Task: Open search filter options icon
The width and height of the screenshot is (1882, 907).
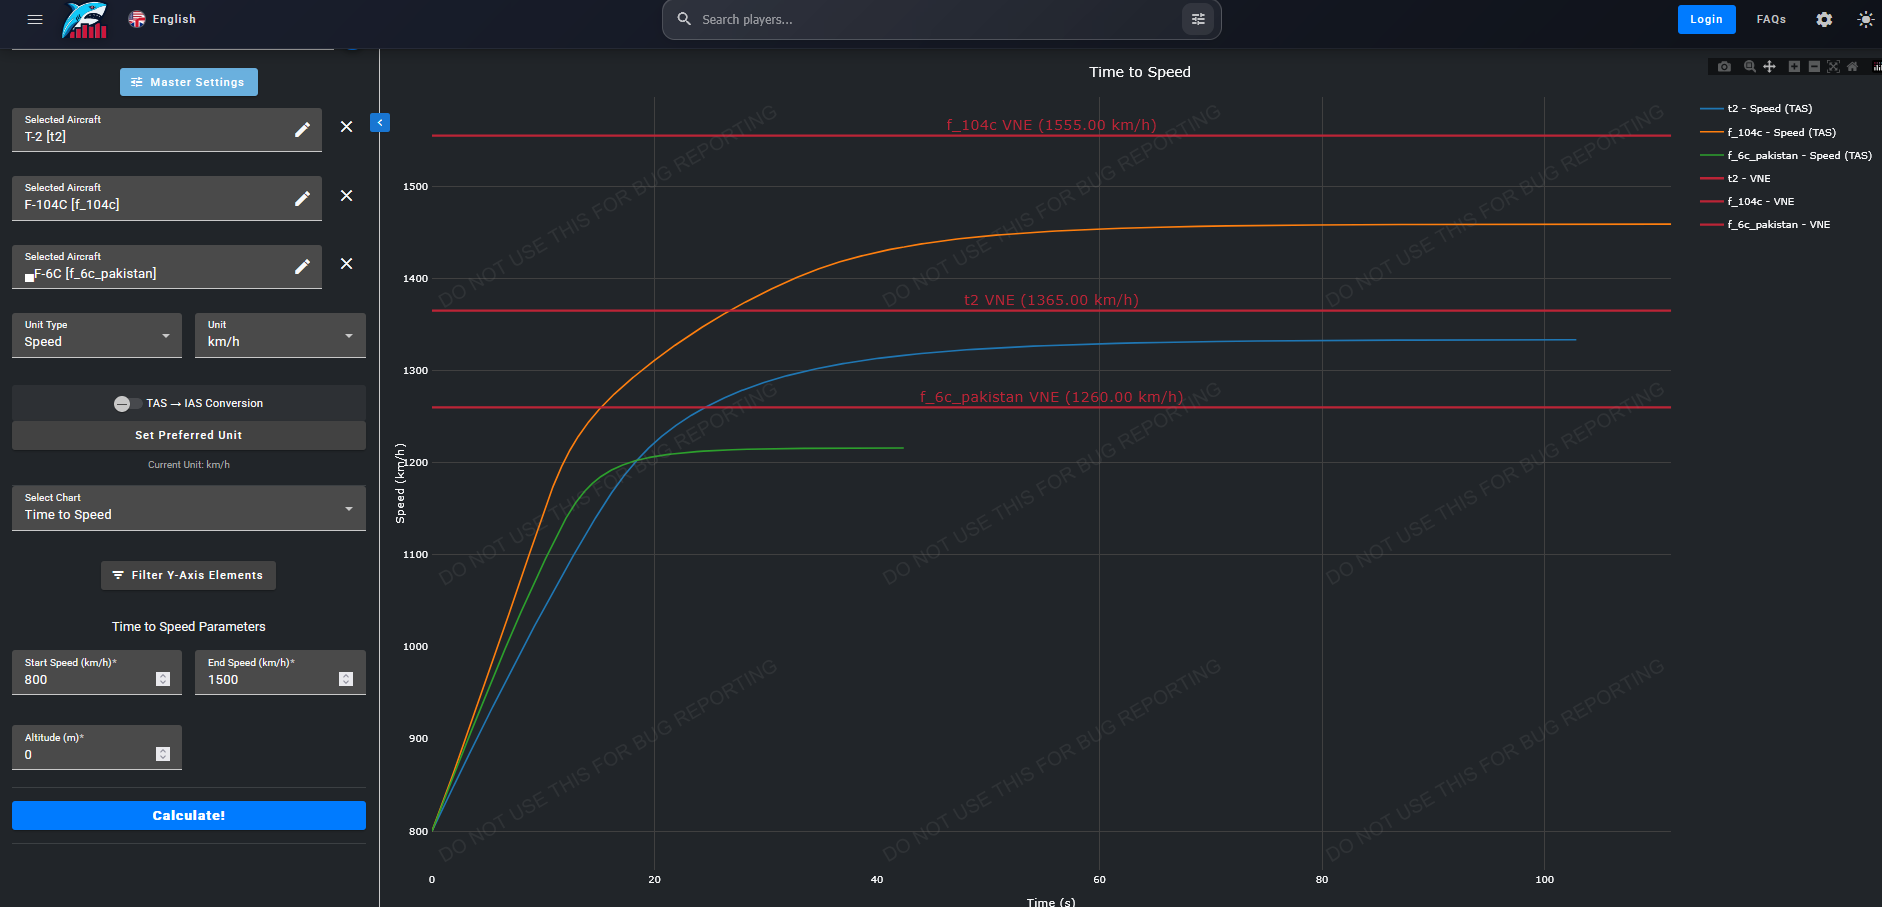Action: [x=1198, y=19]
